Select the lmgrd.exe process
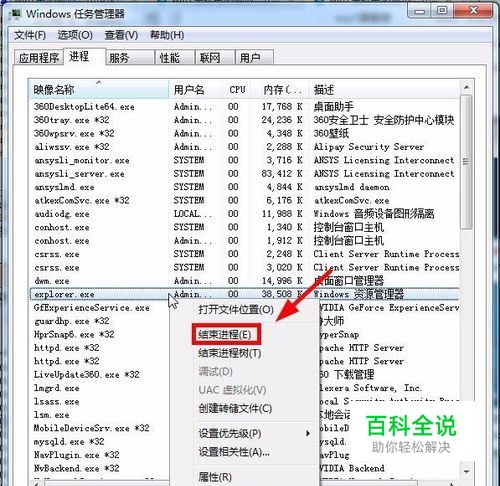Screen dimensions: 500x486 [x=57, y=388]
